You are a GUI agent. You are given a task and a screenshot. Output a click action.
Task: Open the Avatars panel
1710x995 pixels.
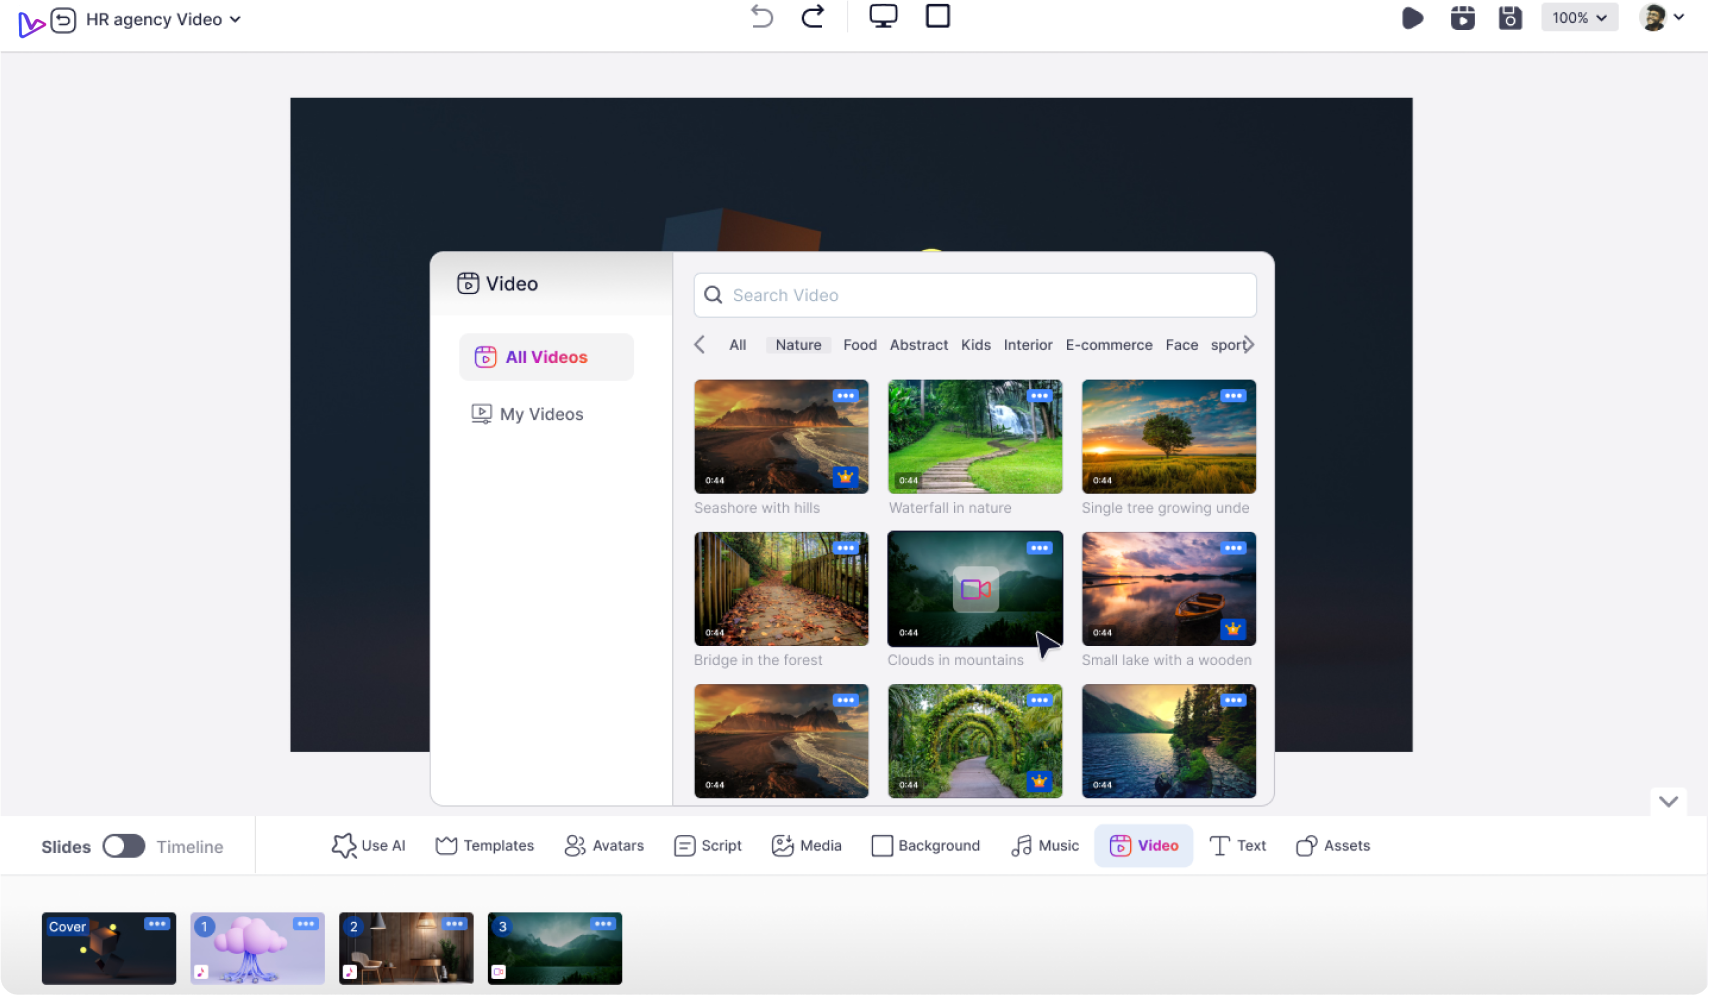(x=604, y=845)
